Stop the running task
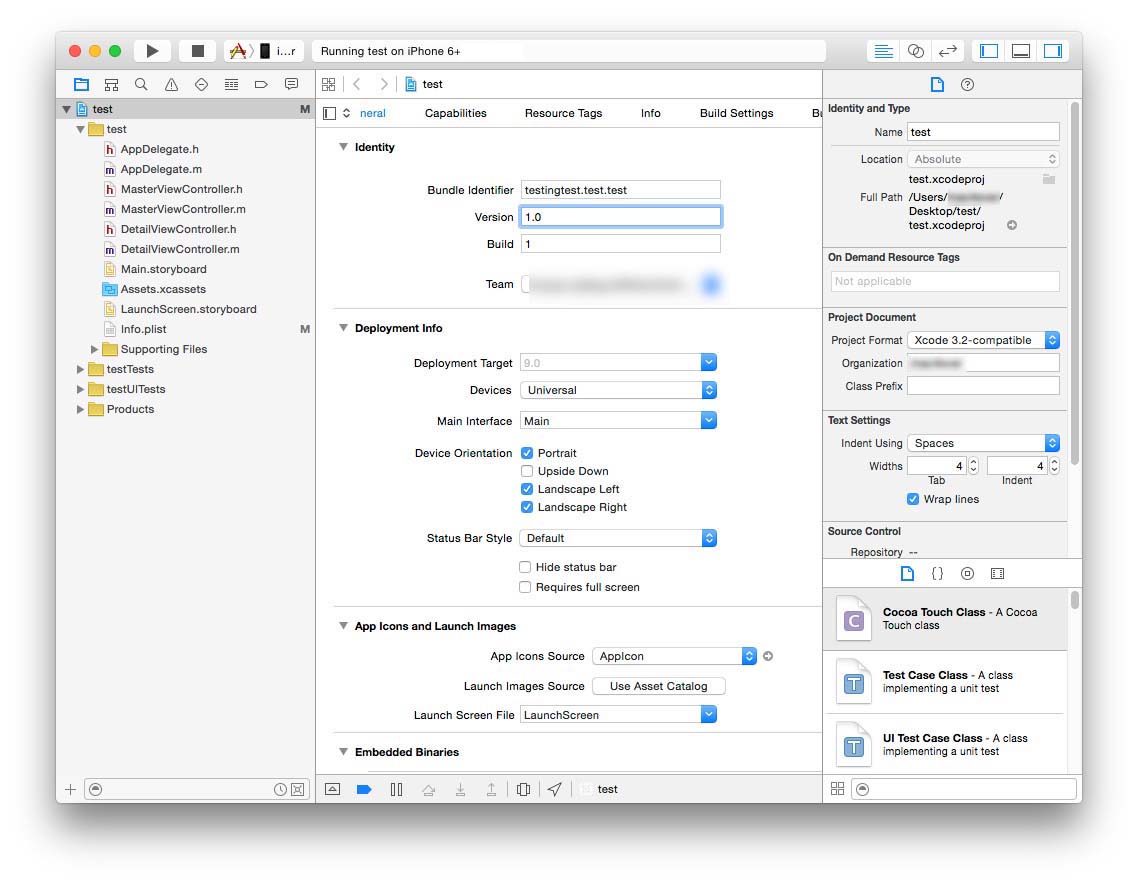This screenshot has height=883, width=1138. 197,51
